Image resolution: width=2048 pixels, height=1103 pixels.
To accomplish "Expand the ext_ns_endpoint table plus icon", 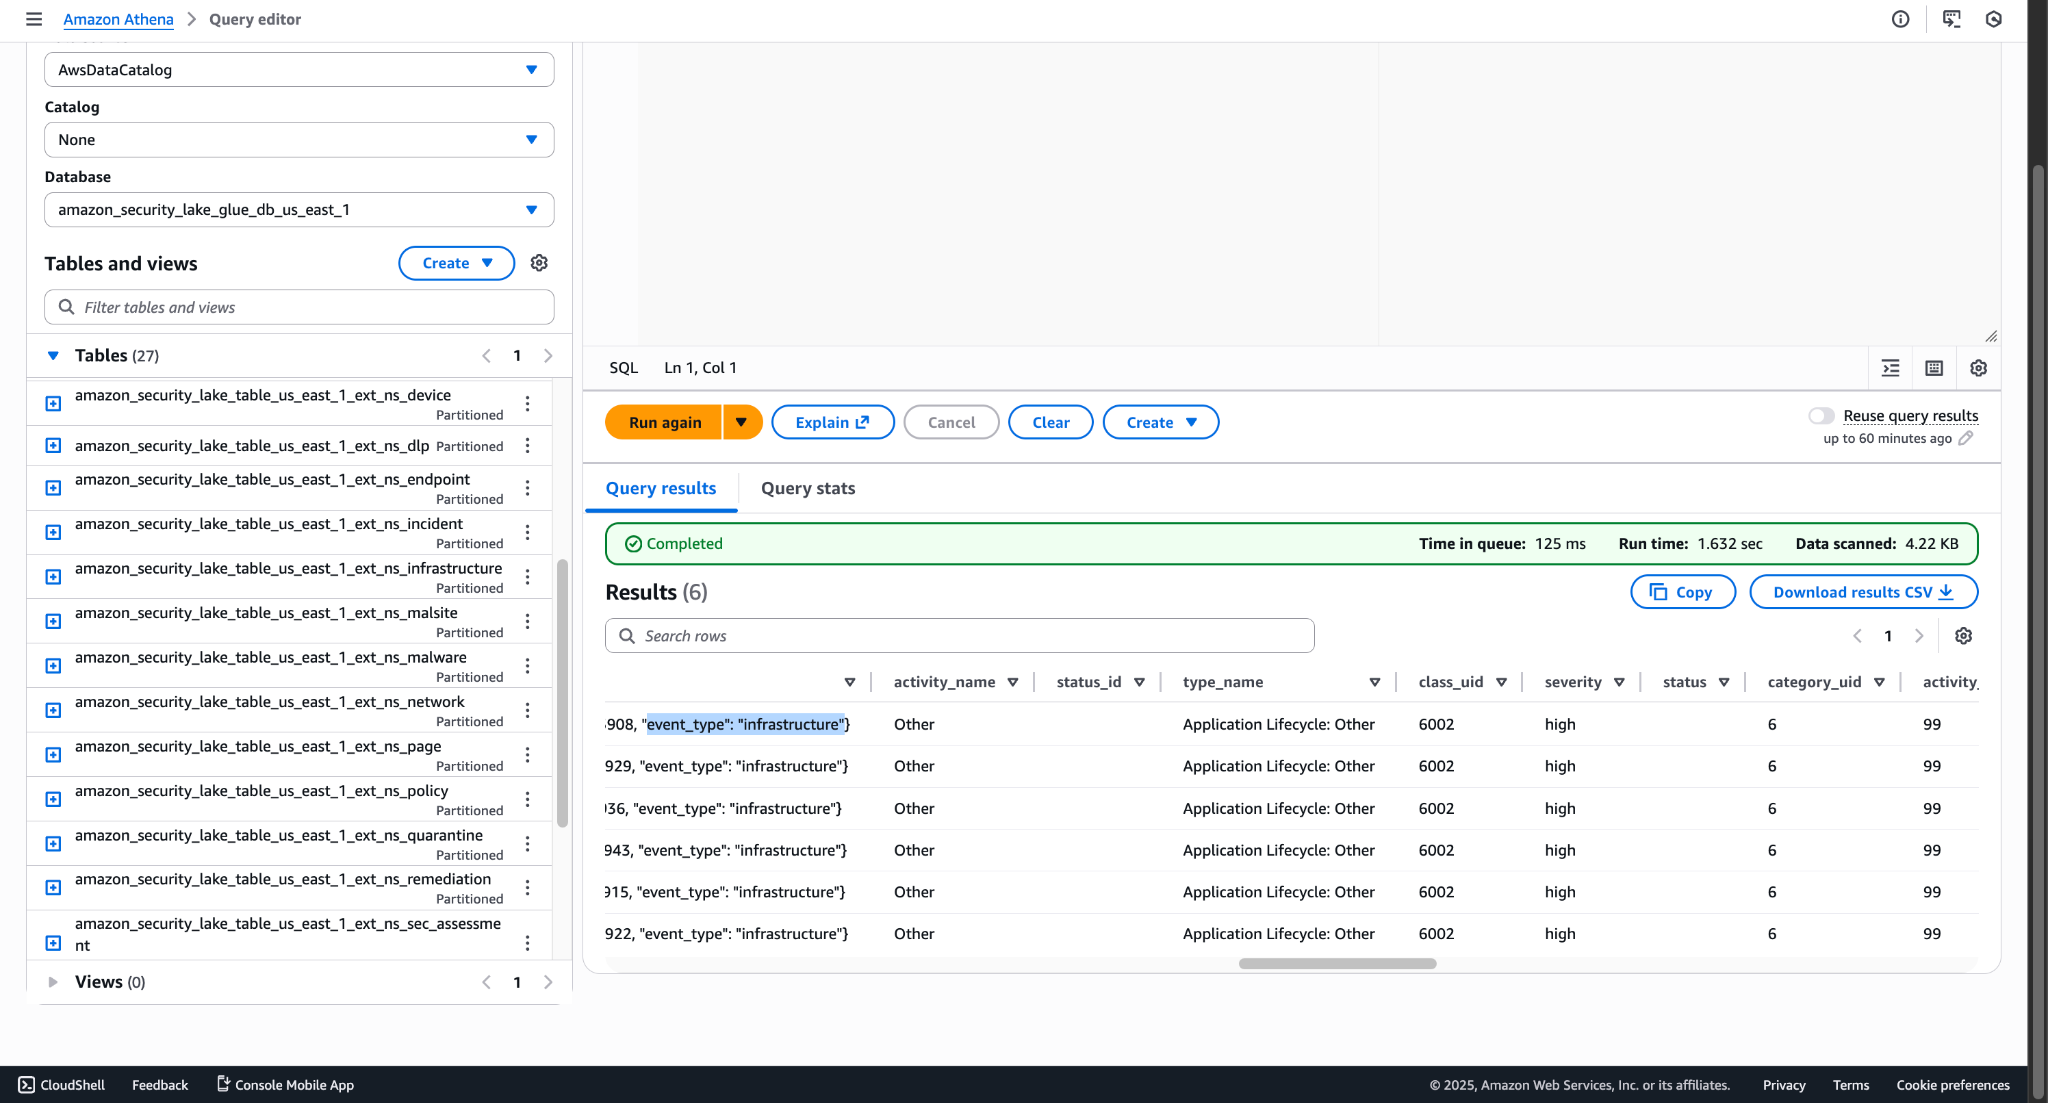I will pos(54,488).
